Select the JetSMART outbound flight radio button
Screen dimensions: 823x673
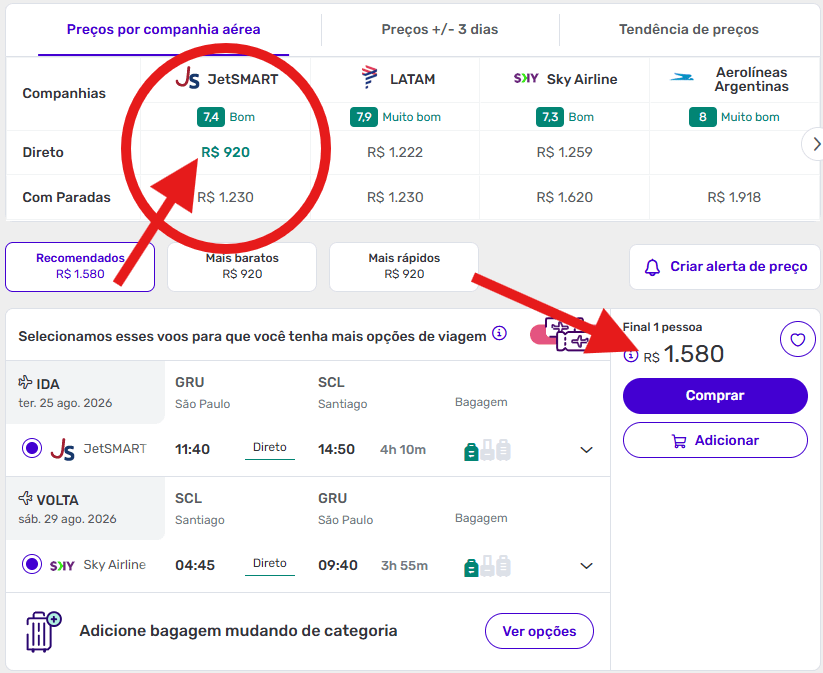tap(31, 449)
